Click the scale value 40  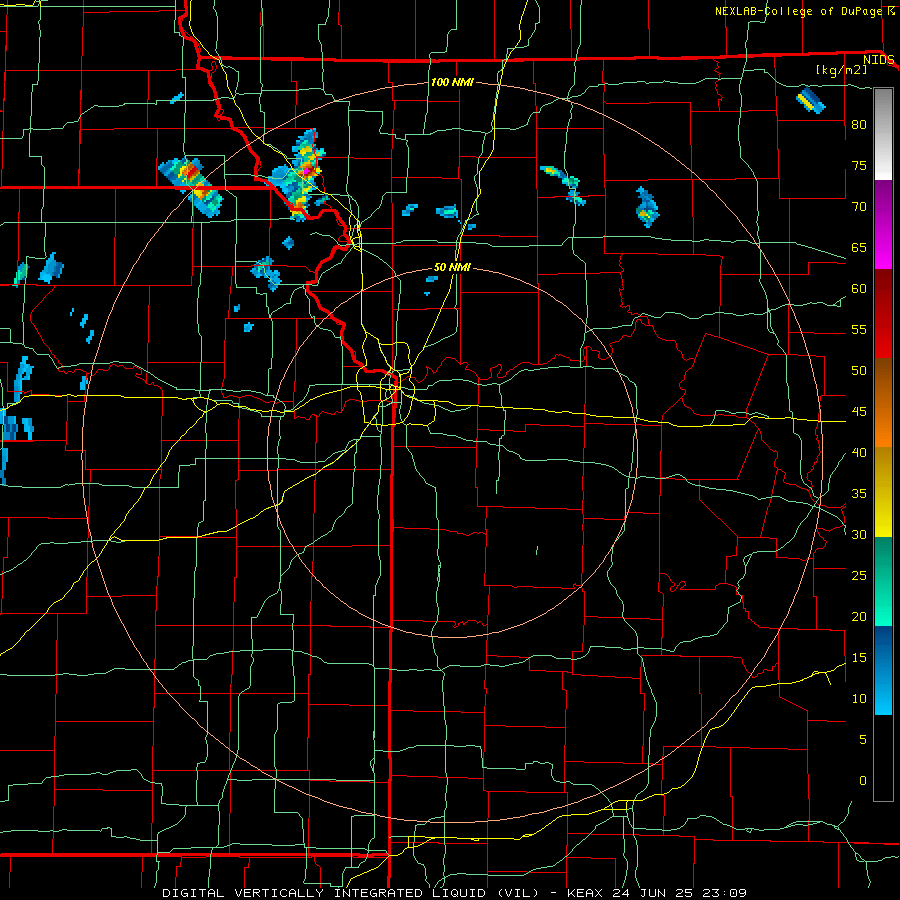click(x=859, y=452)
